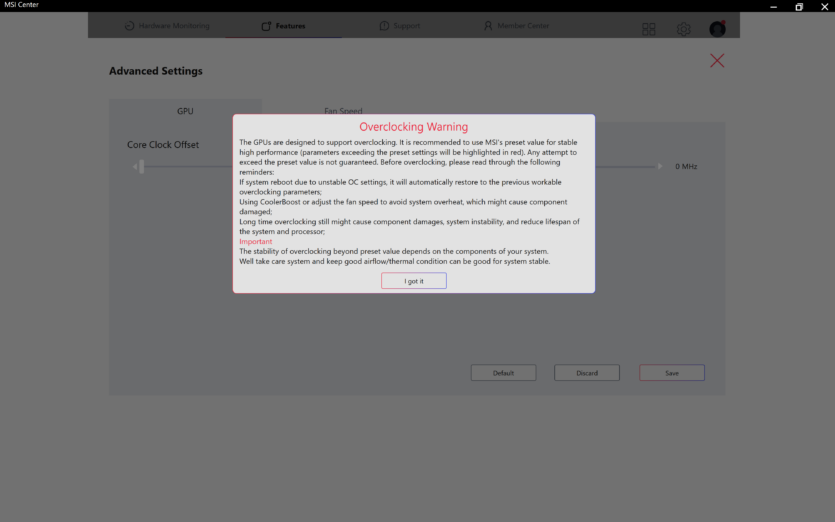Click the Advanced Settings heading
This screenshot has width=835, height=522.
click(x=155, y=71)
